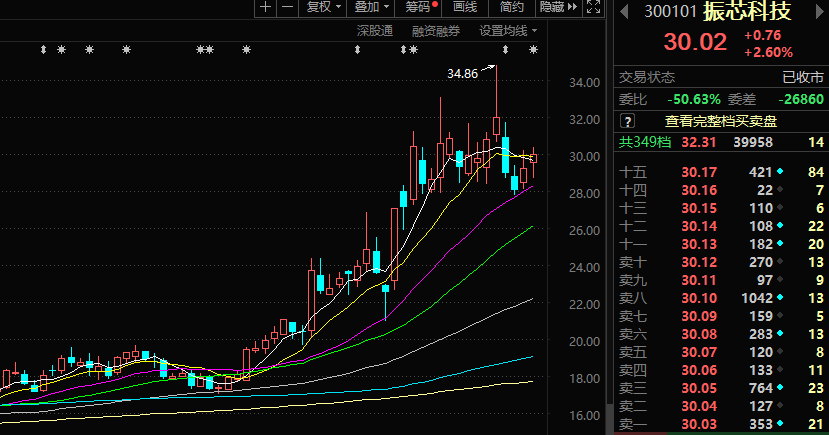Click the minus zoom-out chart icon
Screen dimensions: 829x435
tap(287, 7)
